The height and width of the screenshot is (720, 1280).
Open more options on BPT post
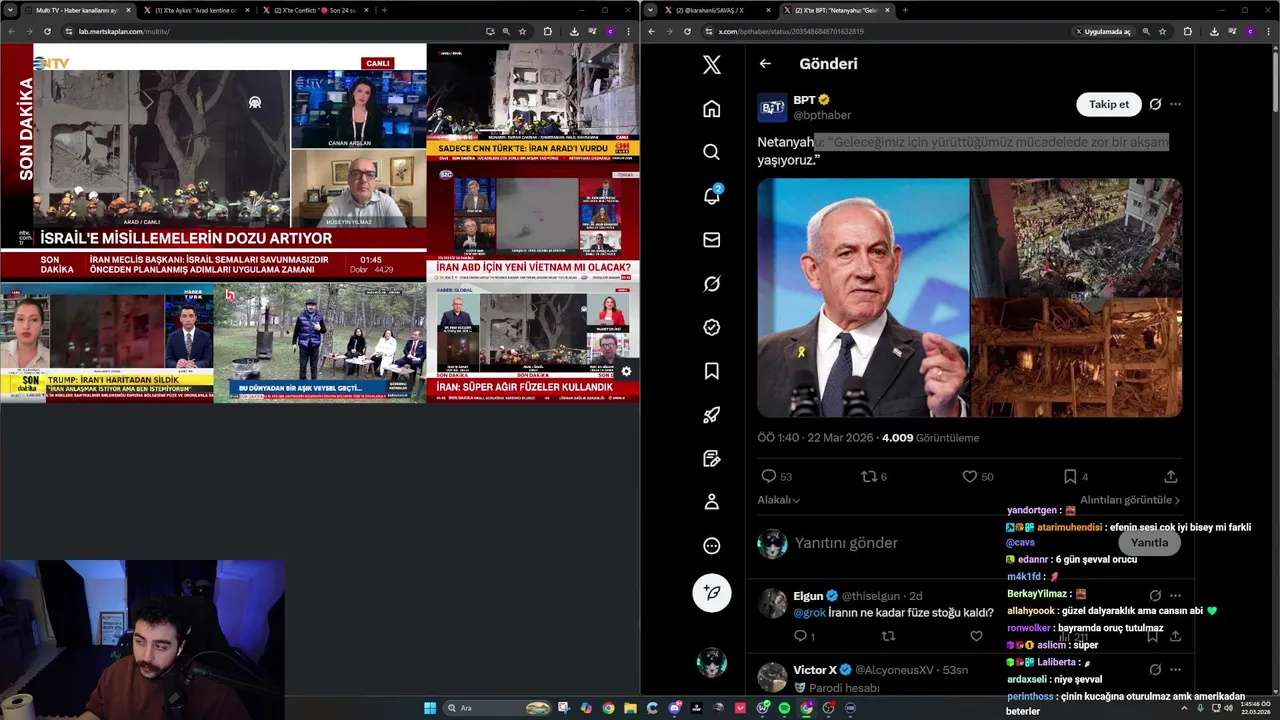[1175, 104]
